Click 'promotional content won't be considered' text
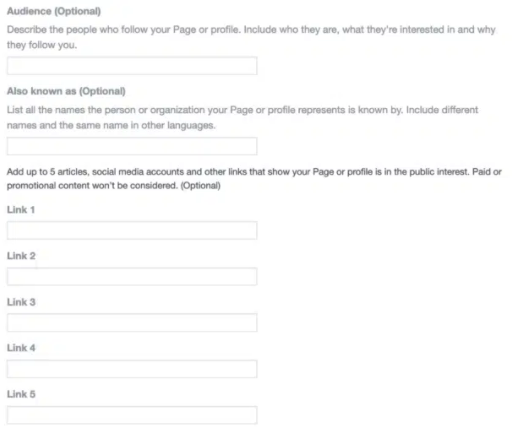Image resolution: width=513 pixels, height=434 pixels. coord(92,186)
